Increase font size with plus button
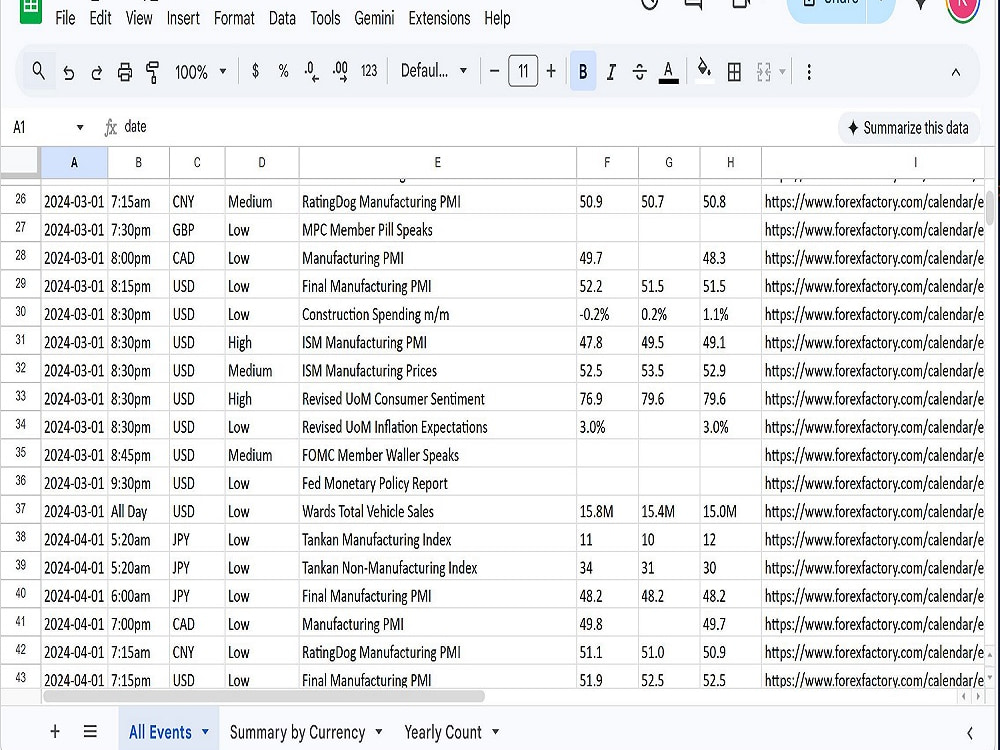1000x750 pixels. coord(551,71)
